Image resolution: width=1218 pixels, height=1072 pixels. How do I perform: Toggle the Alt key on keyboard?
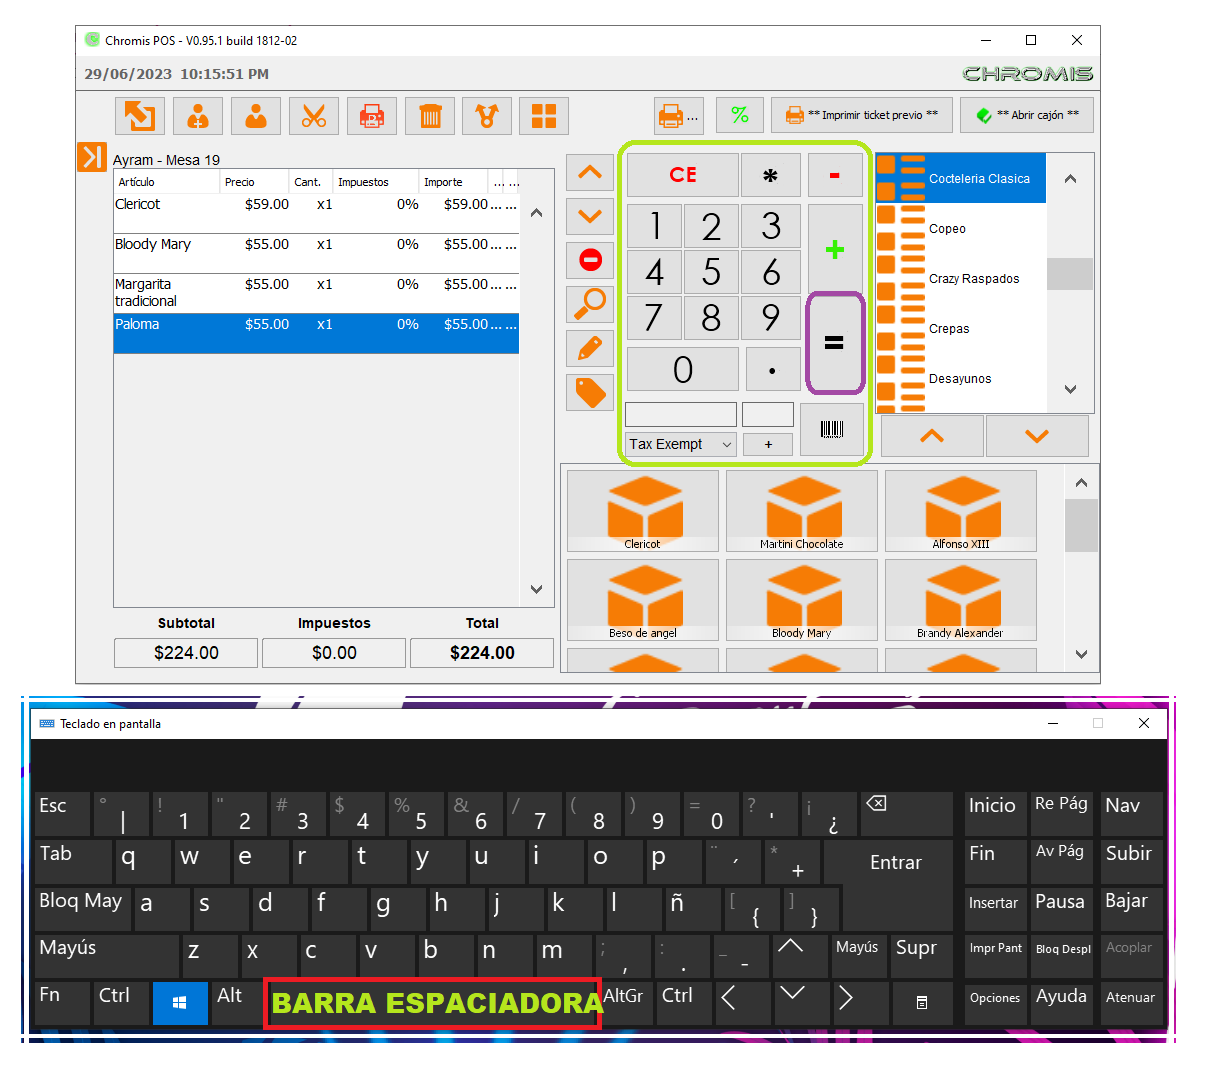[238, 1003]
